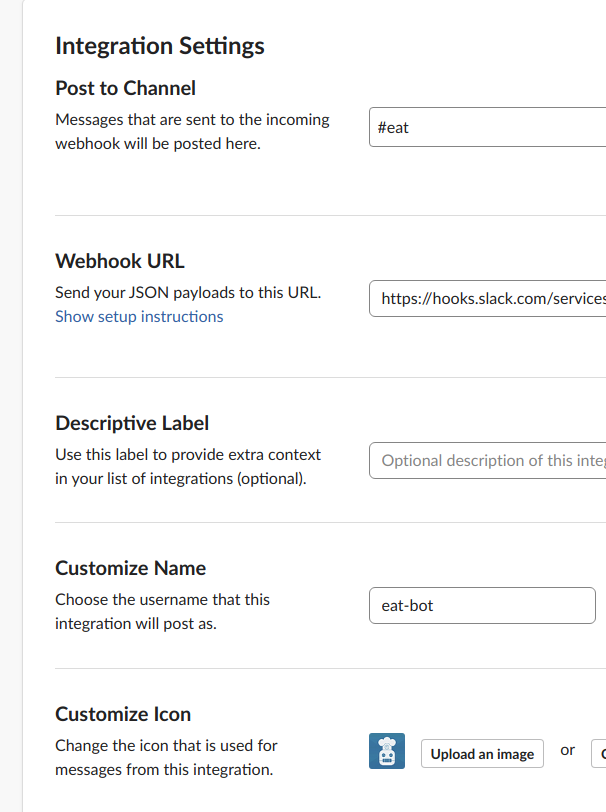Click the incoming webhook description text

click(x=192, y=131)
